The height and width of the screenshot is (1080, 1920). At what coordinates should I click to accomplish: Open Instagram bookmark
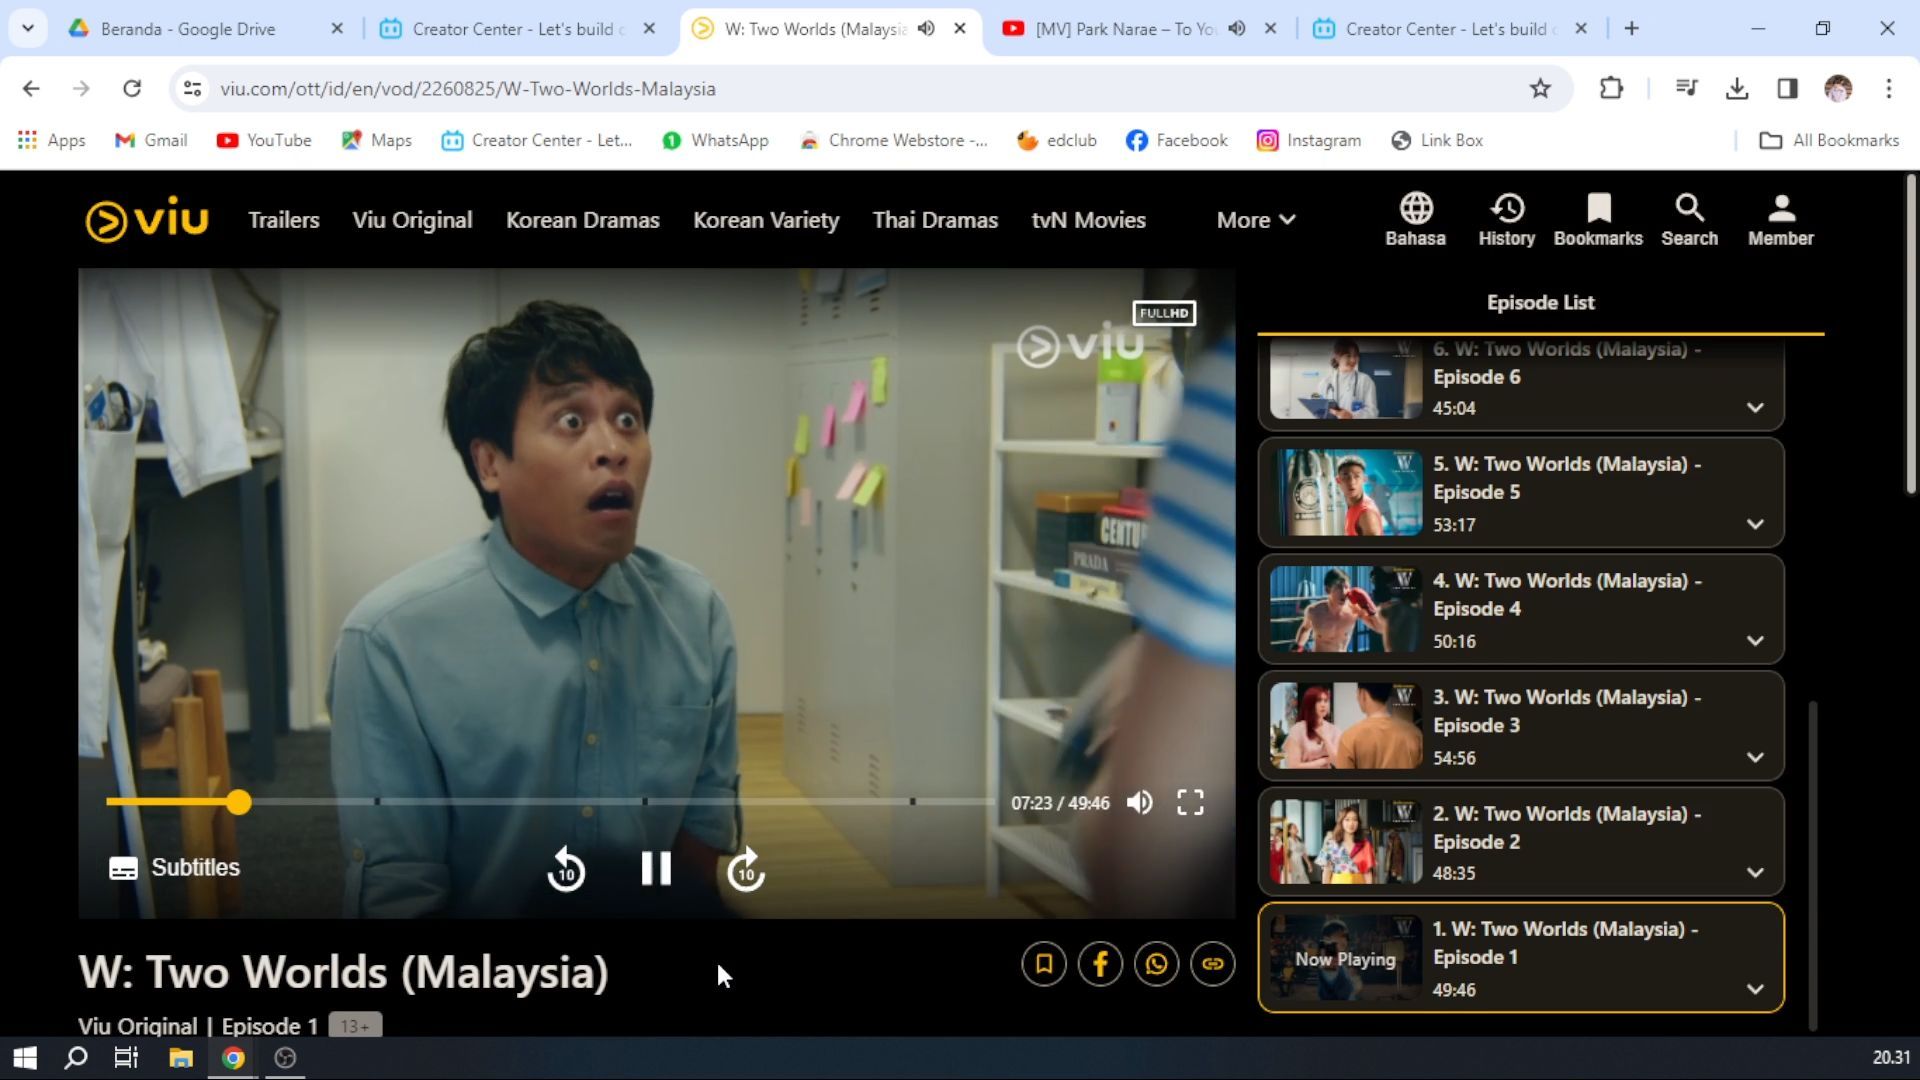pyautogui.click(x=1309, y=140)
